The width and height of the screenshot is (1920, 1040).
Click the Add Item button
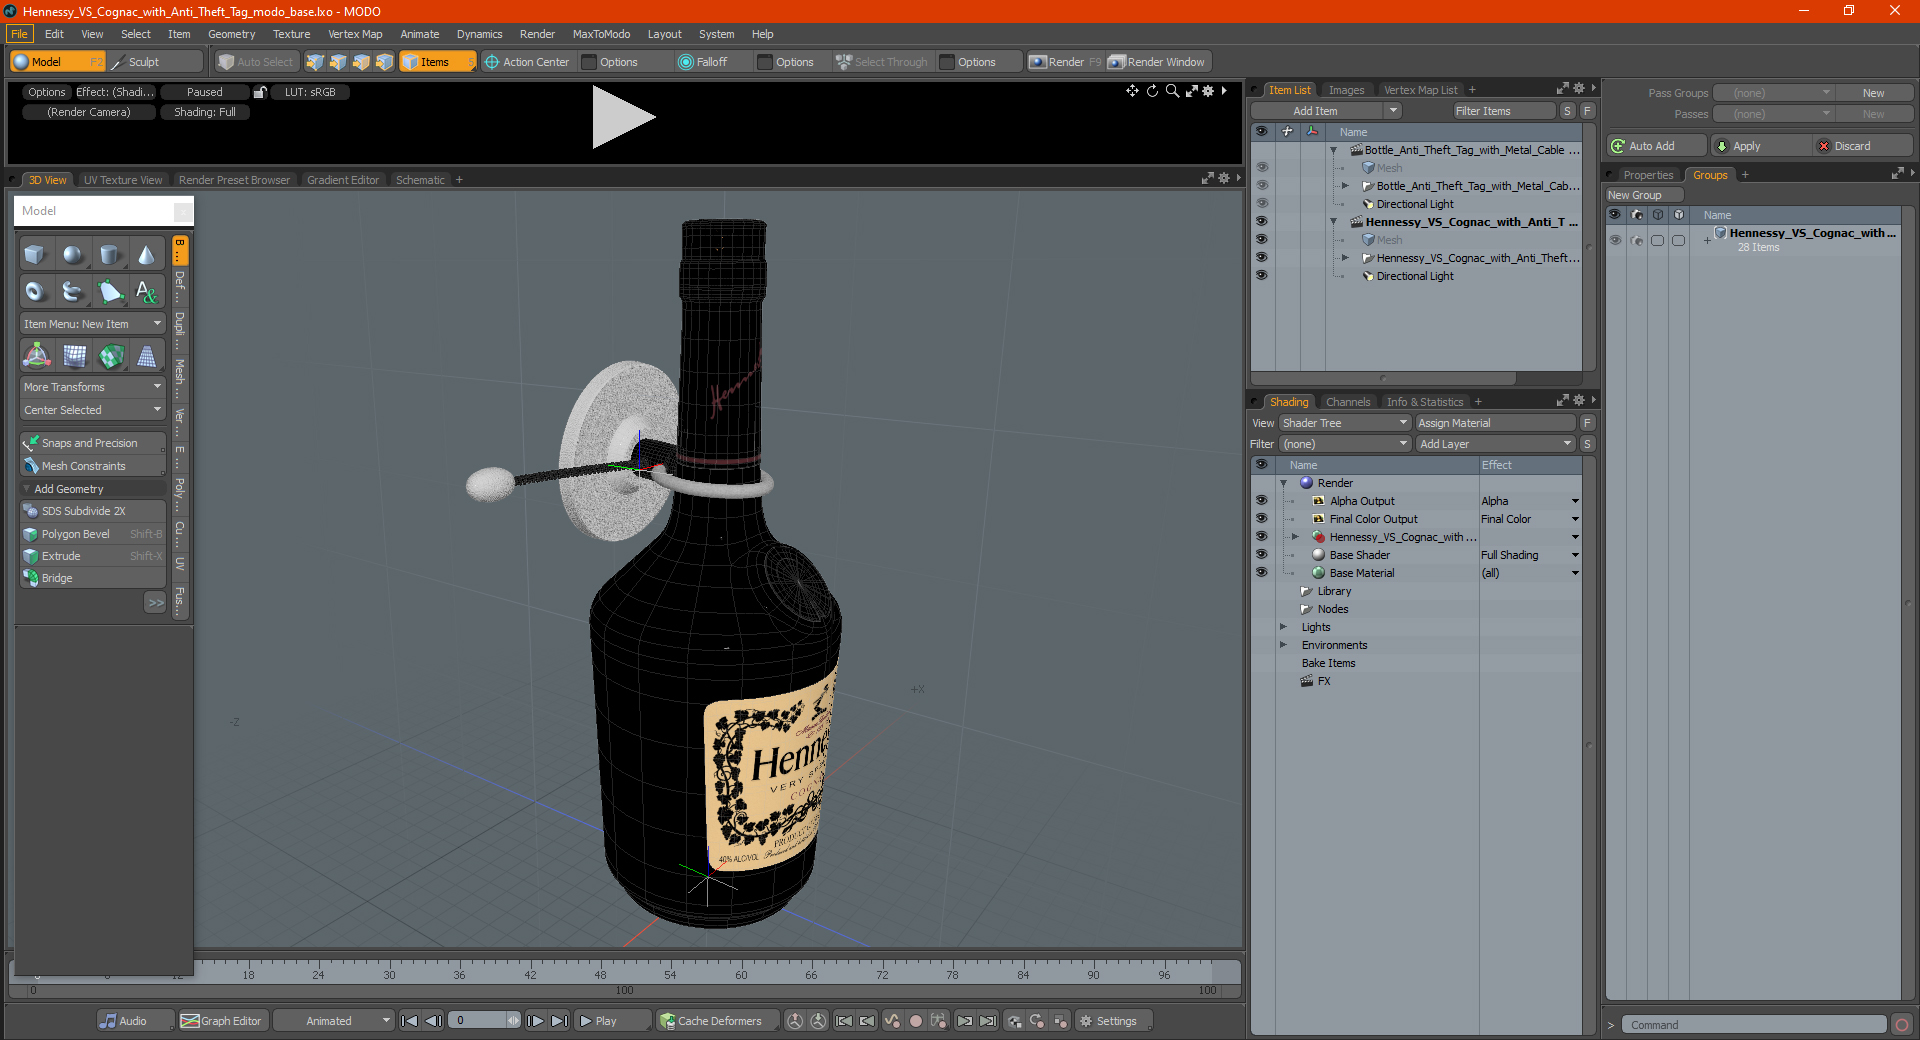1317,111
